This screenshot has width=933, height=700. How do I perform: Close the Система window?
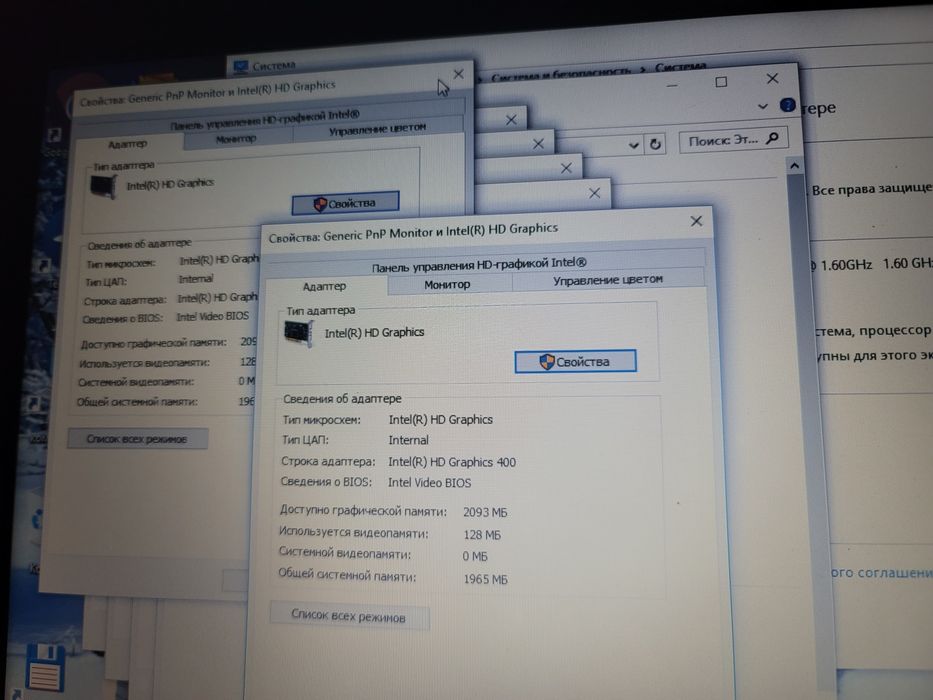772,79
